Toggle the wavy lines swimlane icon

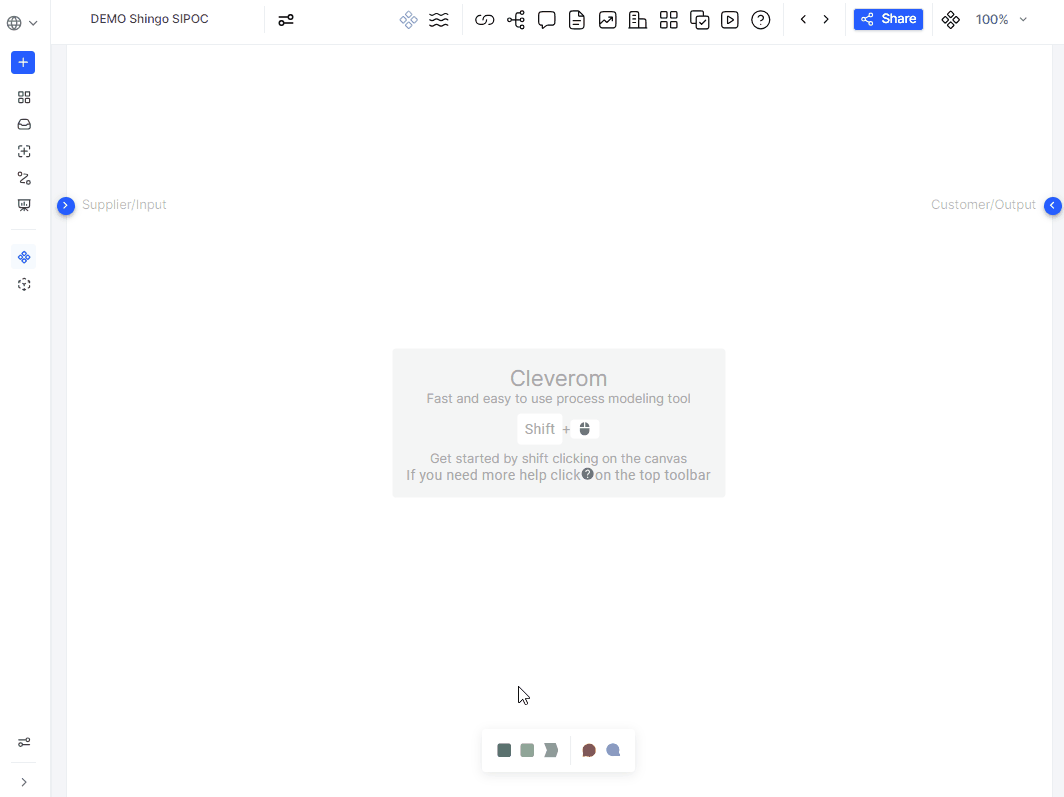439,20
